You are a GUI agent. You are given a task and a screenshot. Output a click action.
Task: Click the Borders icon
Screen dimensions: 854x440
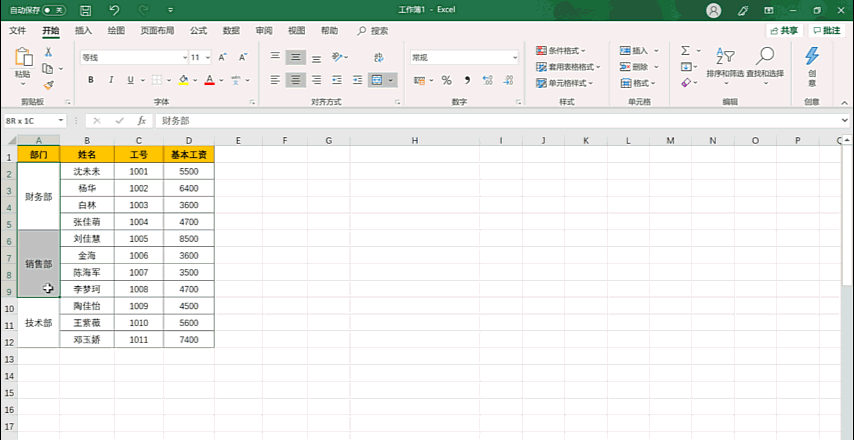tap(157, 80)
